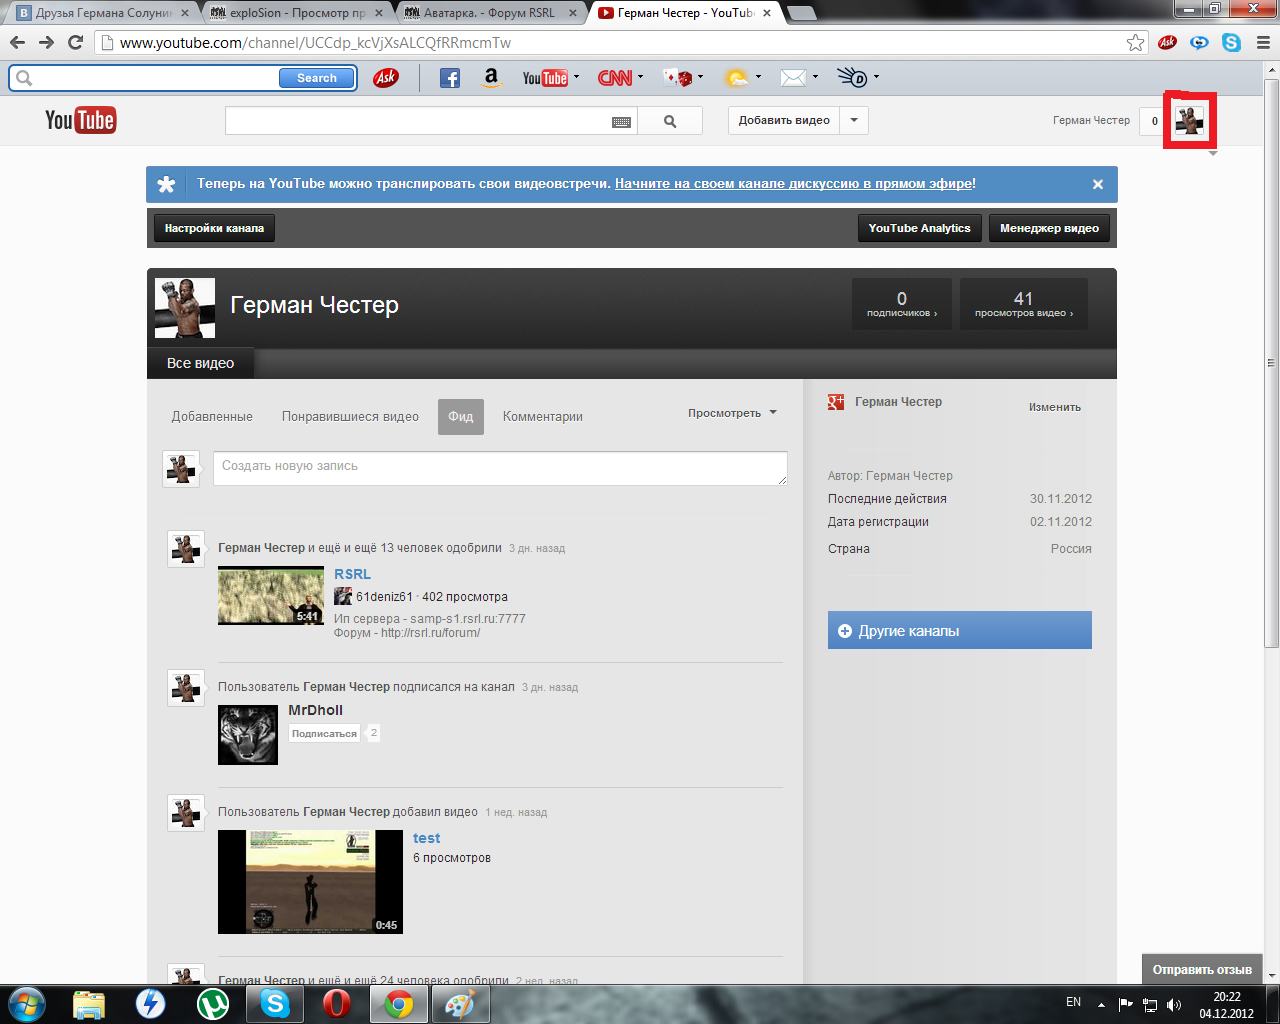This screenshot has width=1280, height=1024.
Task: Click the test video thumbnail
Action: pyautogui.click(x=310, y=882)
